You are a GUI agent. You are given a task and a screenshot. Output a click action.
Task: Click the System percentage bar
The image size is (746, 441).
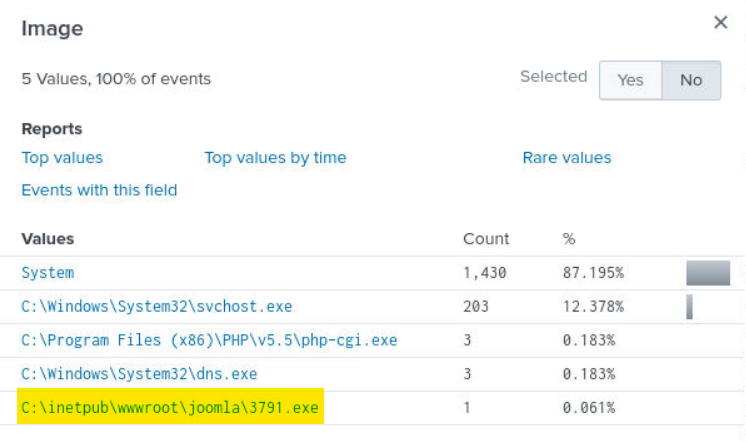tap(708, 273)
